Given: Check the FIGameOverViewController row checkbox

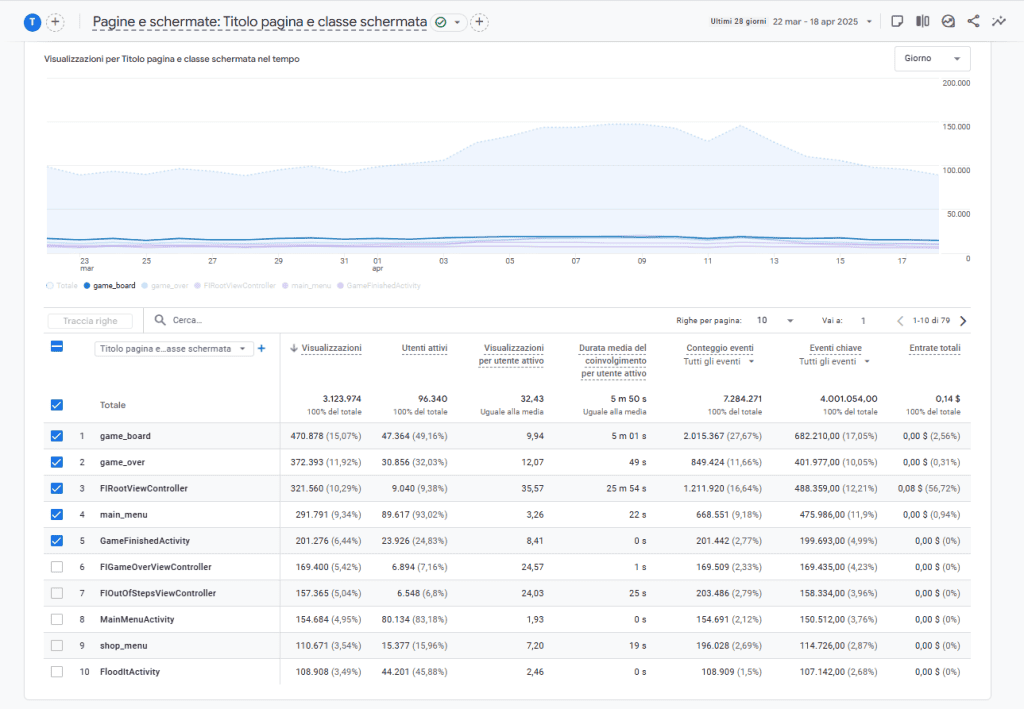Looking at the screenshot, I should click(57, 567).
